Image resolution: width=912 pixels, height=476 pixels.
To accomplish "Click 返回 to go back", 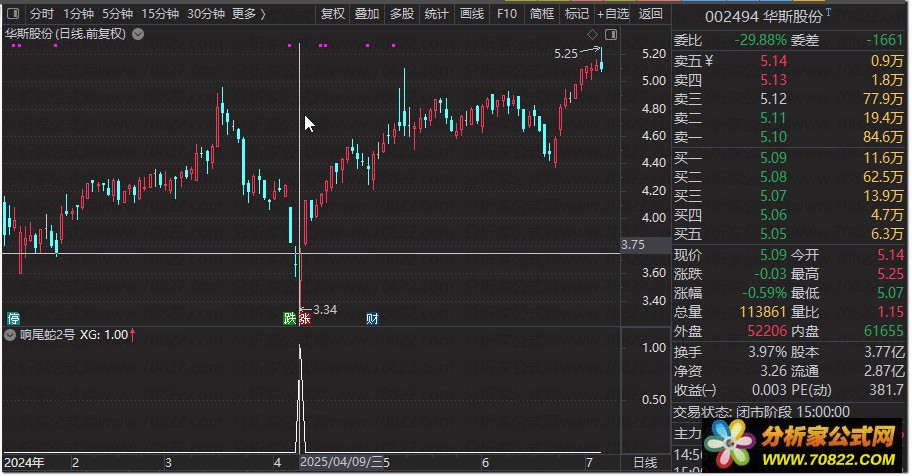I will pos(650,13).
